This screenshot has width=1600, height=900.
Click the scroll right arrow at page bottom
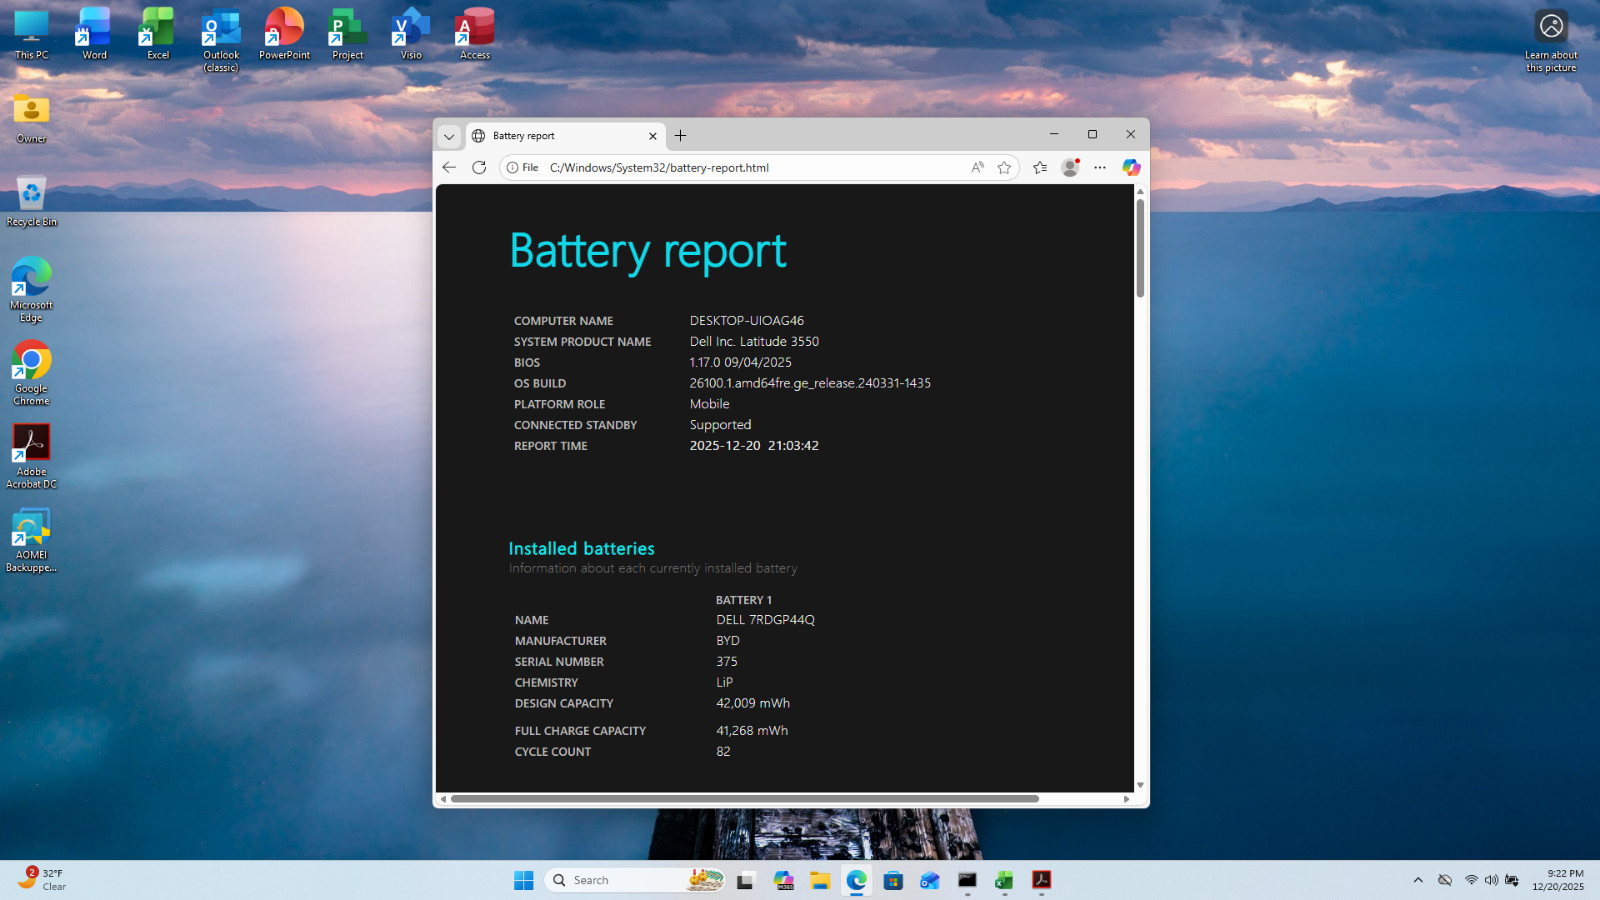point(1127,799)
